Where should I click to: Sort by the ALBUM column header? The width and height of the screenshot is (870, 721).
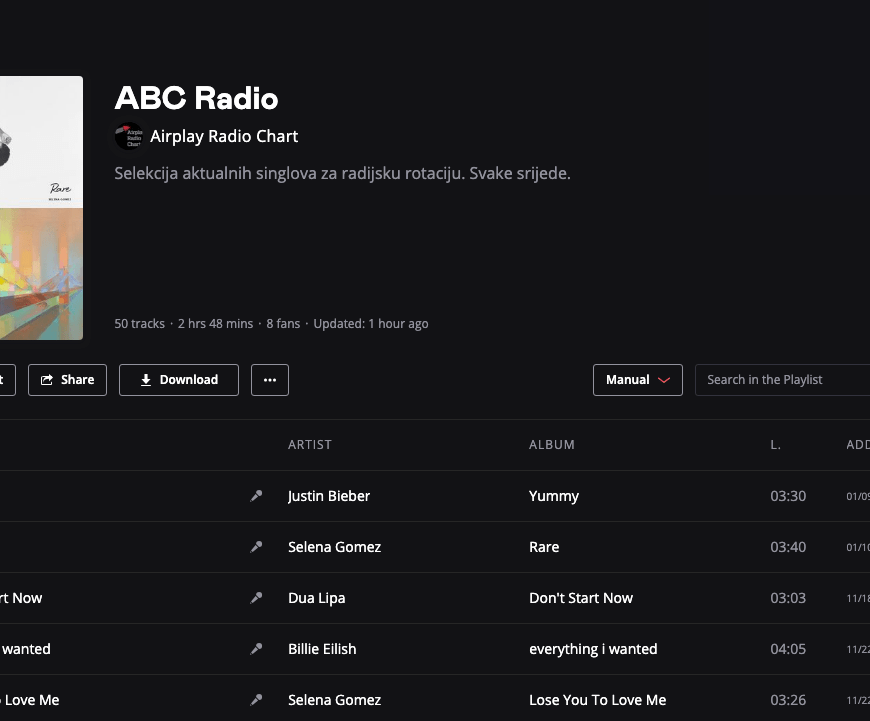point(551,445)
